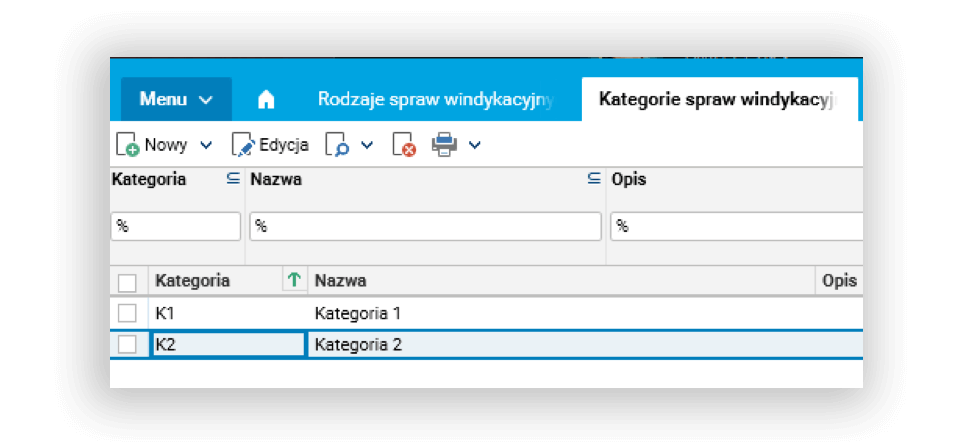This screenshot has height=445, width=973.
Task: Open the dropdown arrow next to Nowy
Action: 206,145
